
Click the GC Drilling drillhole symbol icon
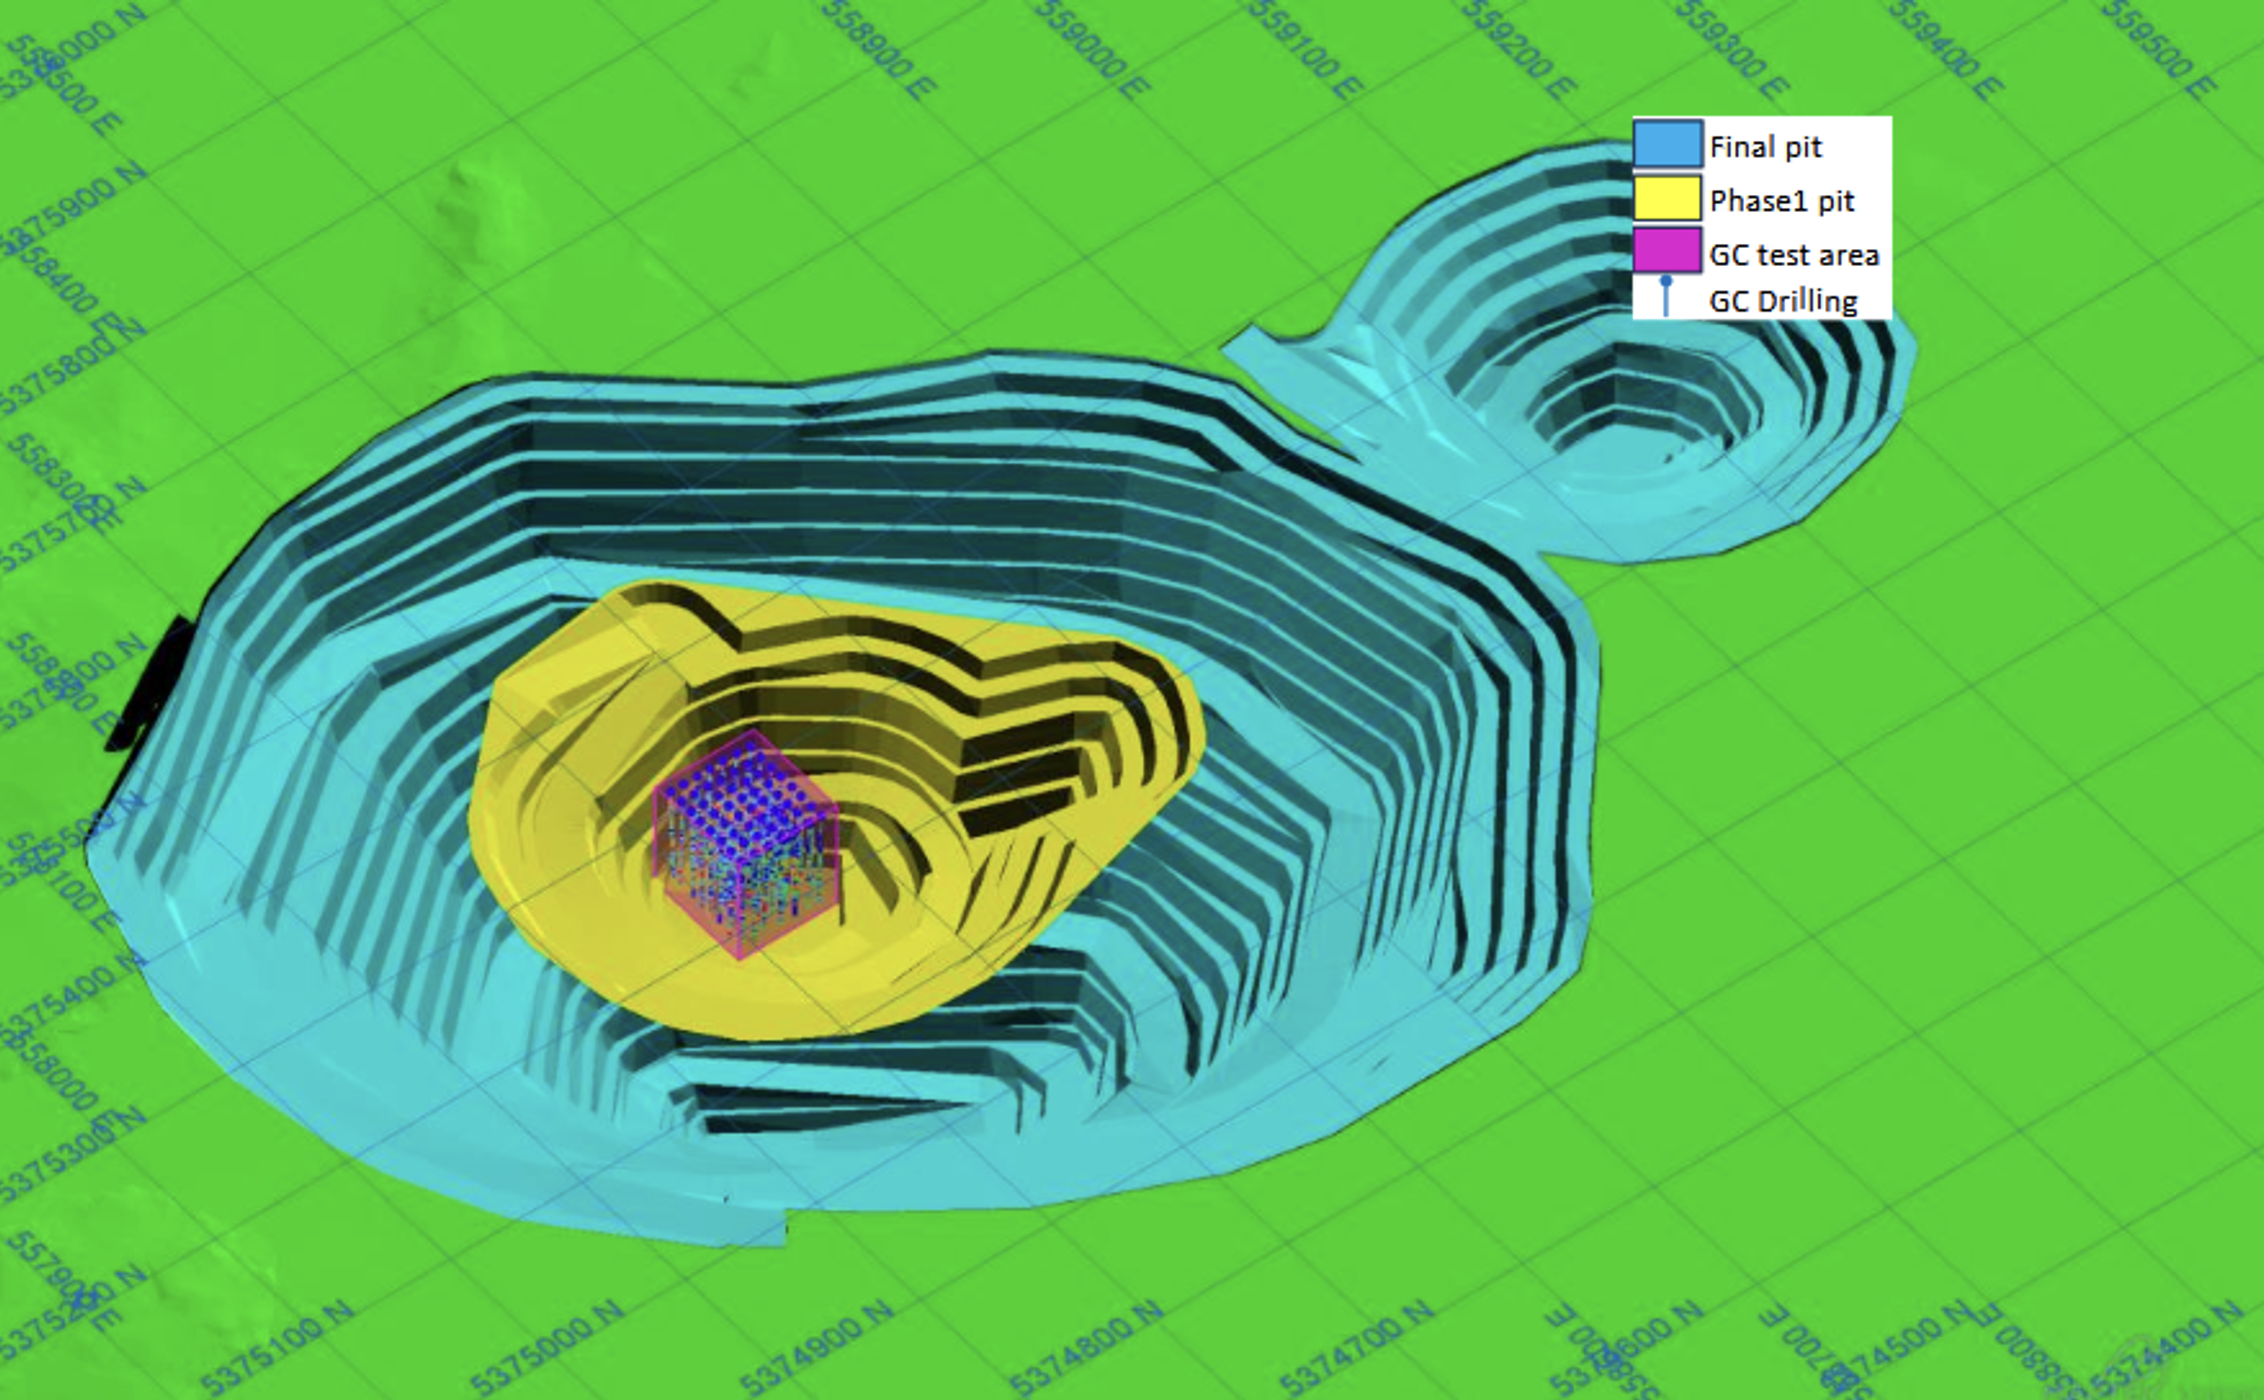[1666, 297]
